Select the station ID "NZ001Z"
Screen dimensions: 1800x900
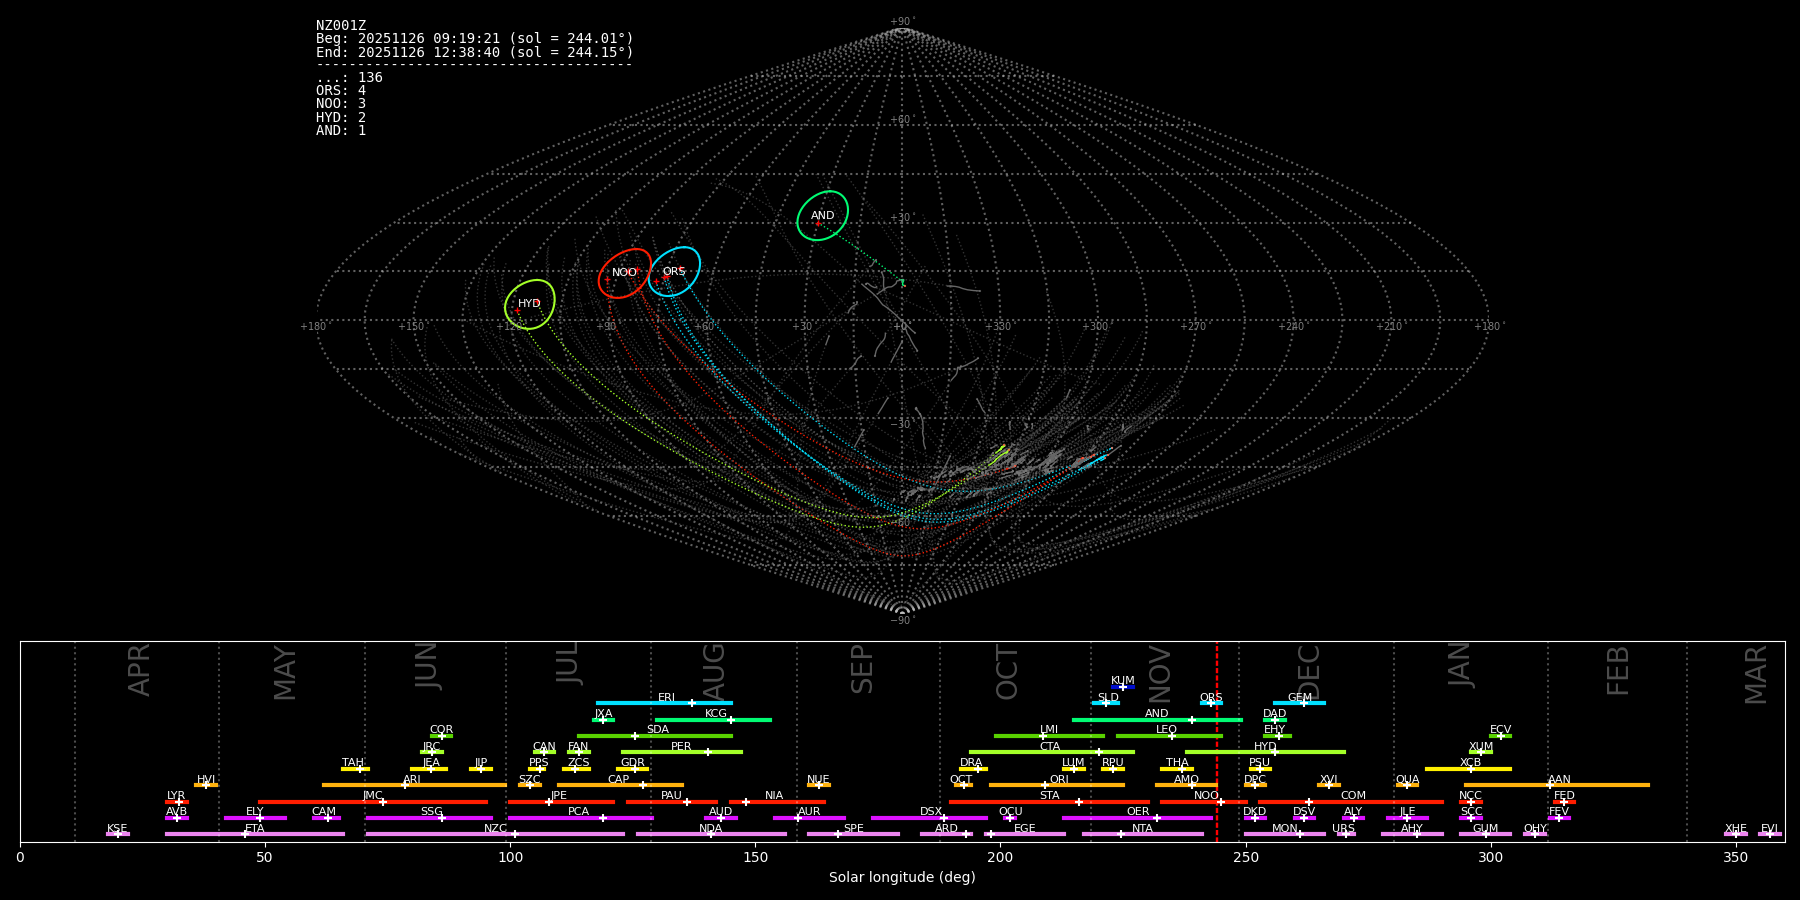[x=341, y=26]
